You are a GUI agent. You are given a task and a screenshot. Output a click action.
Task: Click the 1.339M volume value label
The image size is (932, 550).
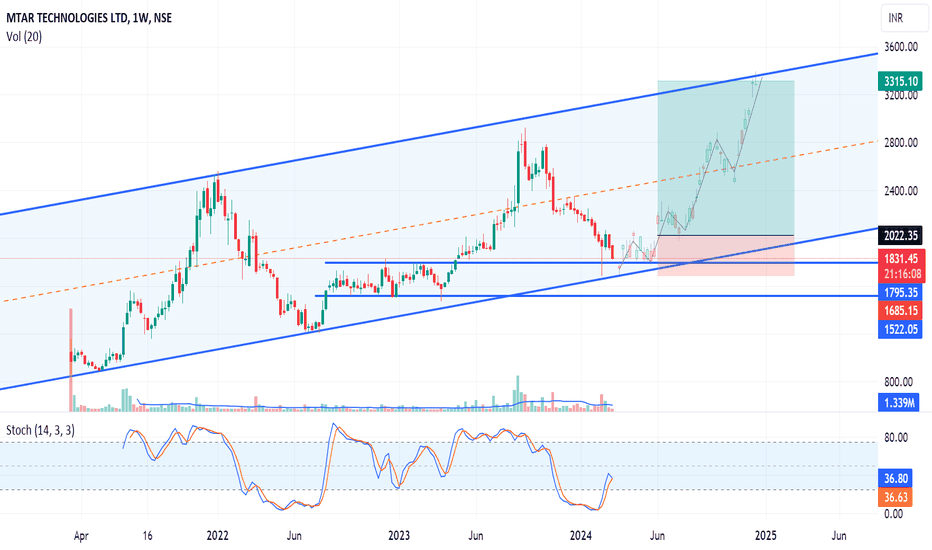pos(899,403)
